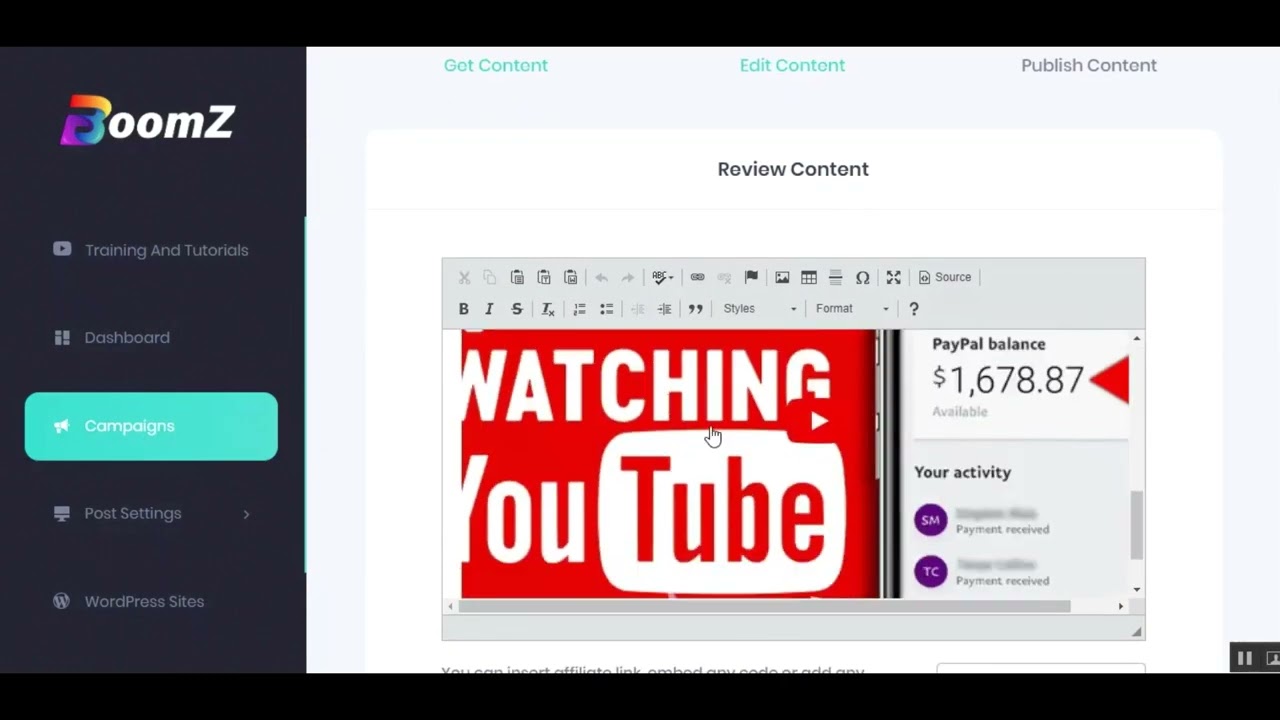Open the Format dropdown
Image resolution: width=1280 pixels, height=720 pixels.
[852, 309]
